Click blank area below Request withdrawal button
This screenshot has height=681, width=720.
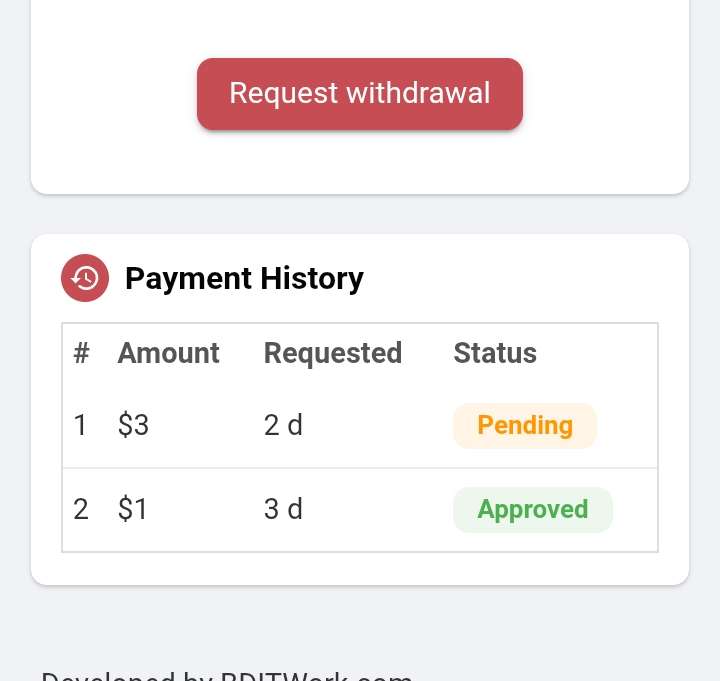360,163
